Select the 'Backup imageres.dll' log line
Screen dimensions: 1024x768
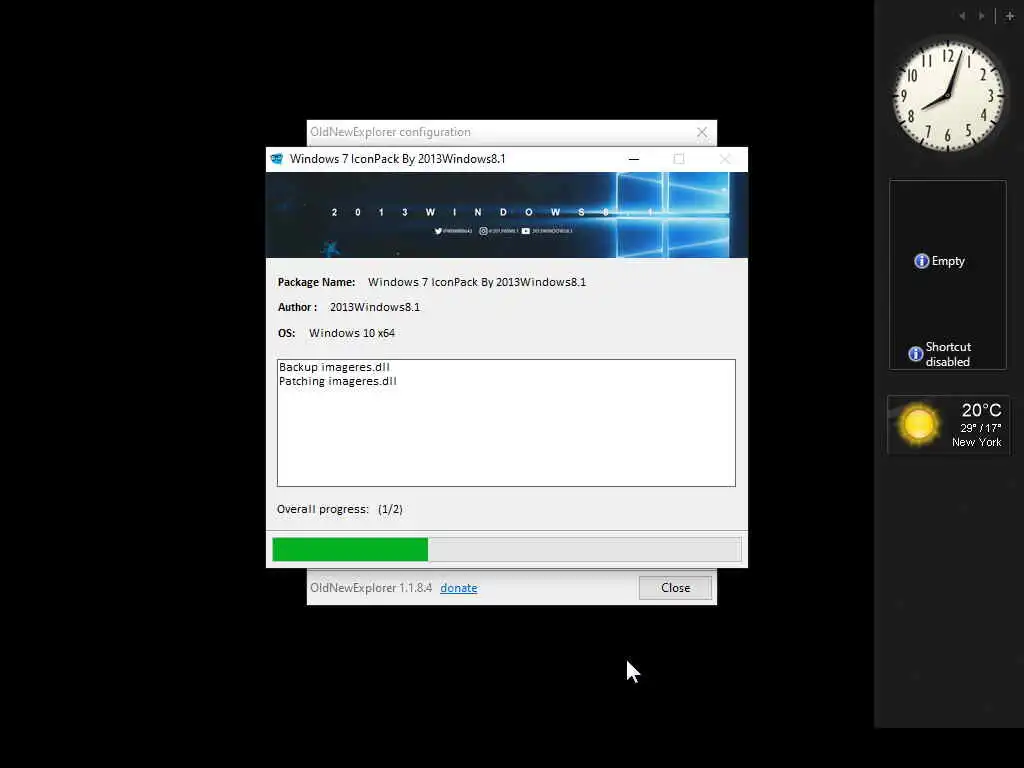334,367
